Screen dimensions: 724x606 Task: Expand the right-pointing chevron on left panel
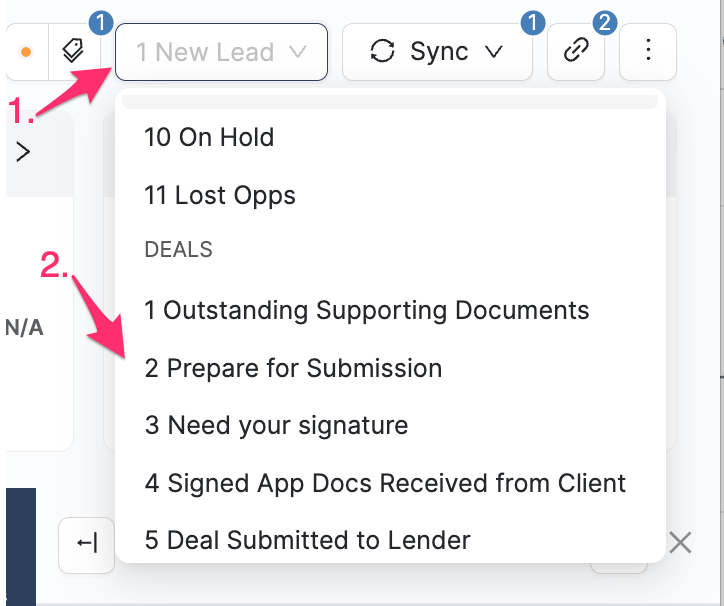[x=23, y=152]
